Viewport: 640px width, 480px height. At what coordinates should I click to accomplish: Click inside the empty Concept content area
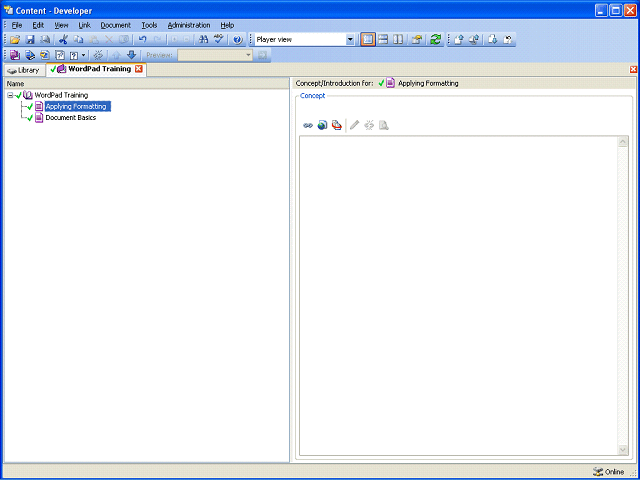(x=459, y=296)
